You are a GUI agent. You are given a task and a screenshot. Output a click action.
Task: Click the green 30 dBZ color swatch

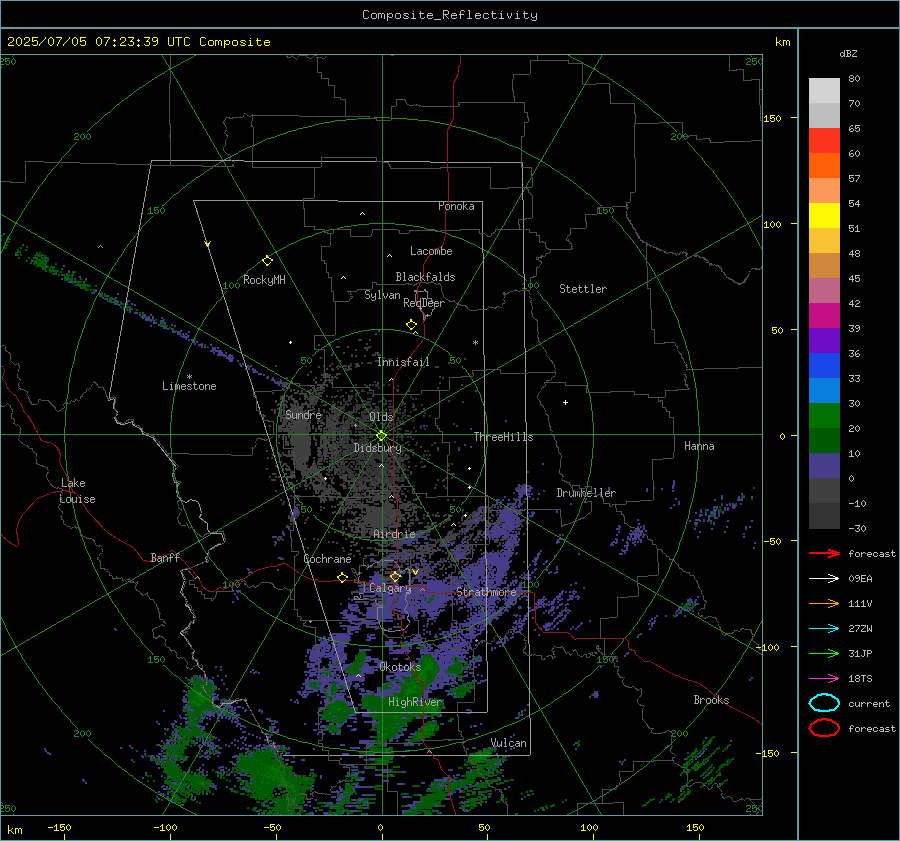[824, 416]
